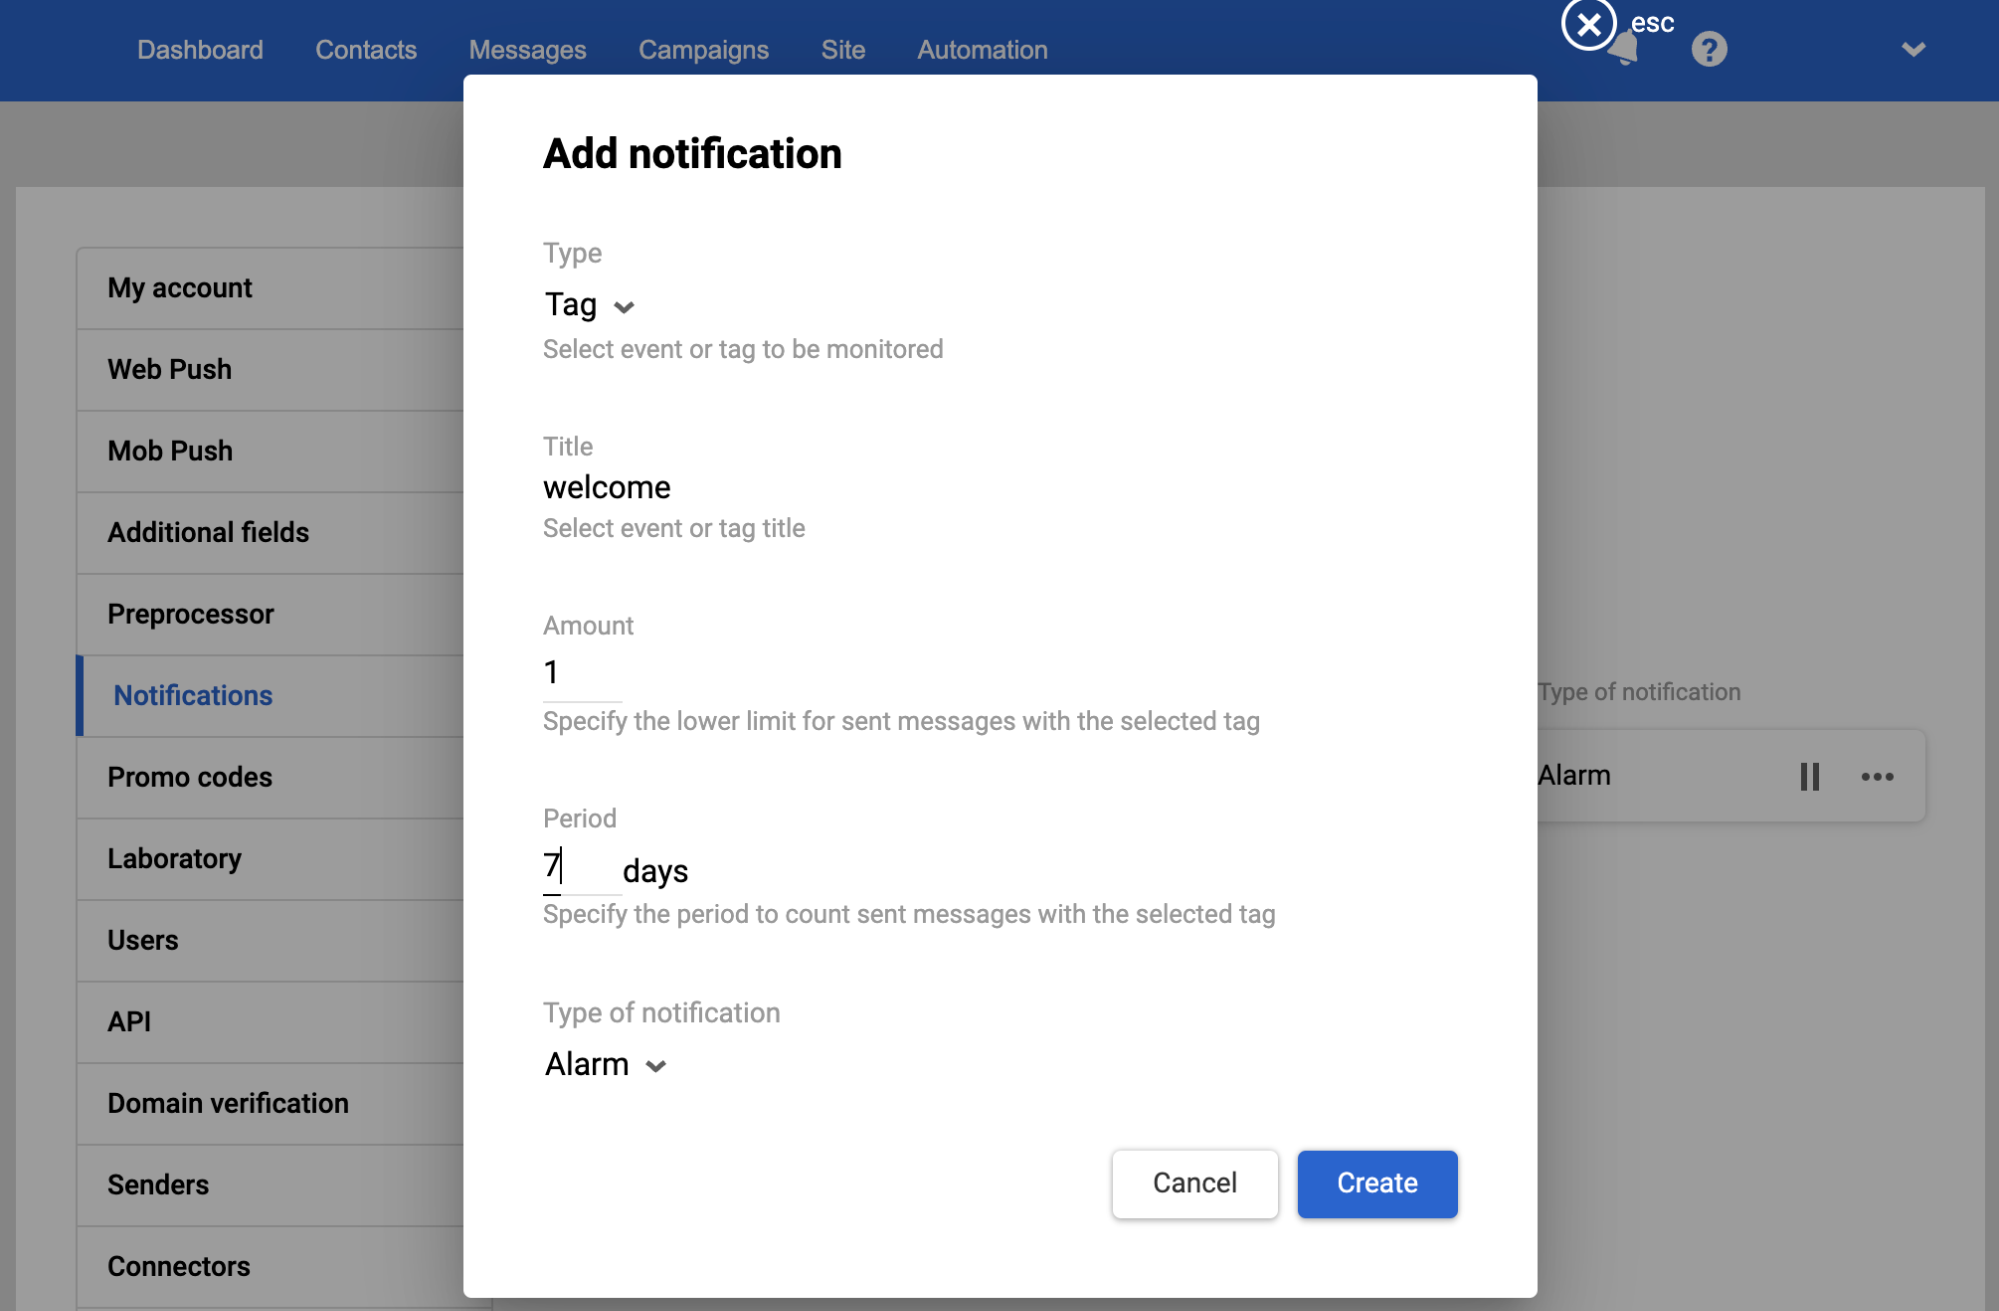Image resolution: width=1999 pixels, height=1311 pixels.
Task: Click the Period days input field
Action: [580, 868]
